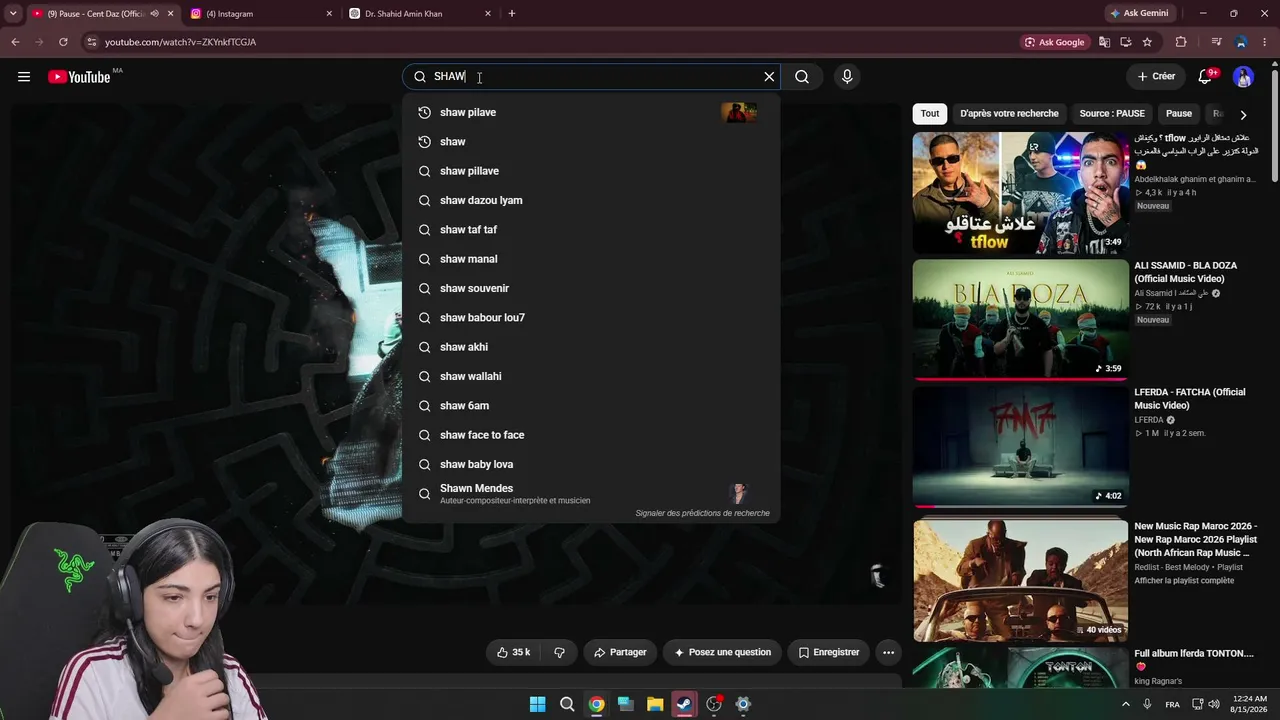Switch to the Instagram tab
Screen dimensions: 1280x720
coord(261,14)
